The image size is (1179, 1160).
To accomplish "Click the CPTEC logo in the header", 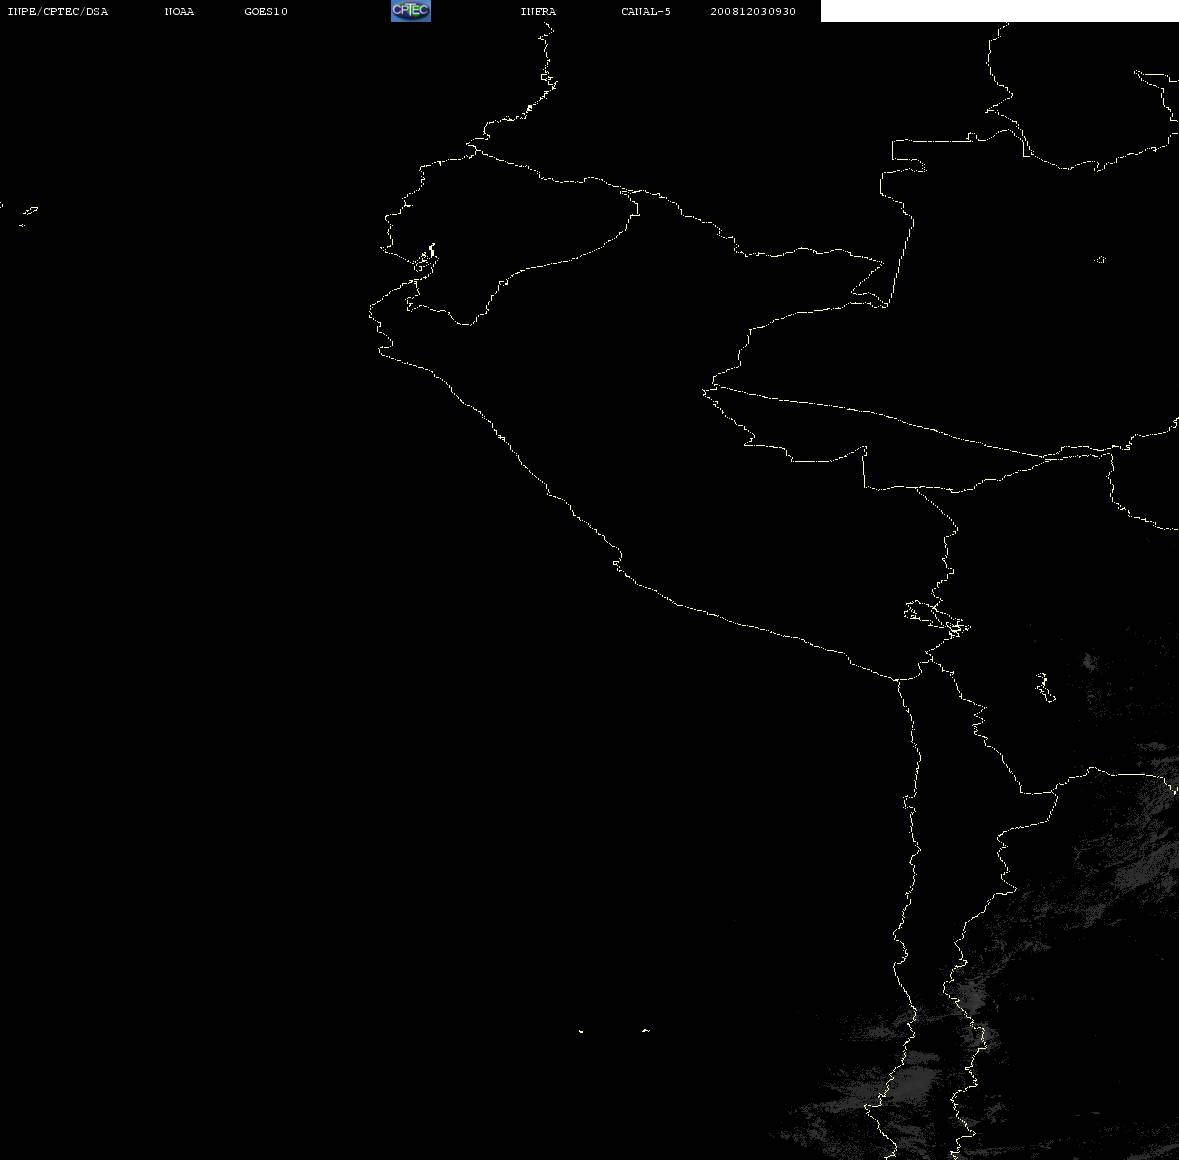I will tap(411, 11).
